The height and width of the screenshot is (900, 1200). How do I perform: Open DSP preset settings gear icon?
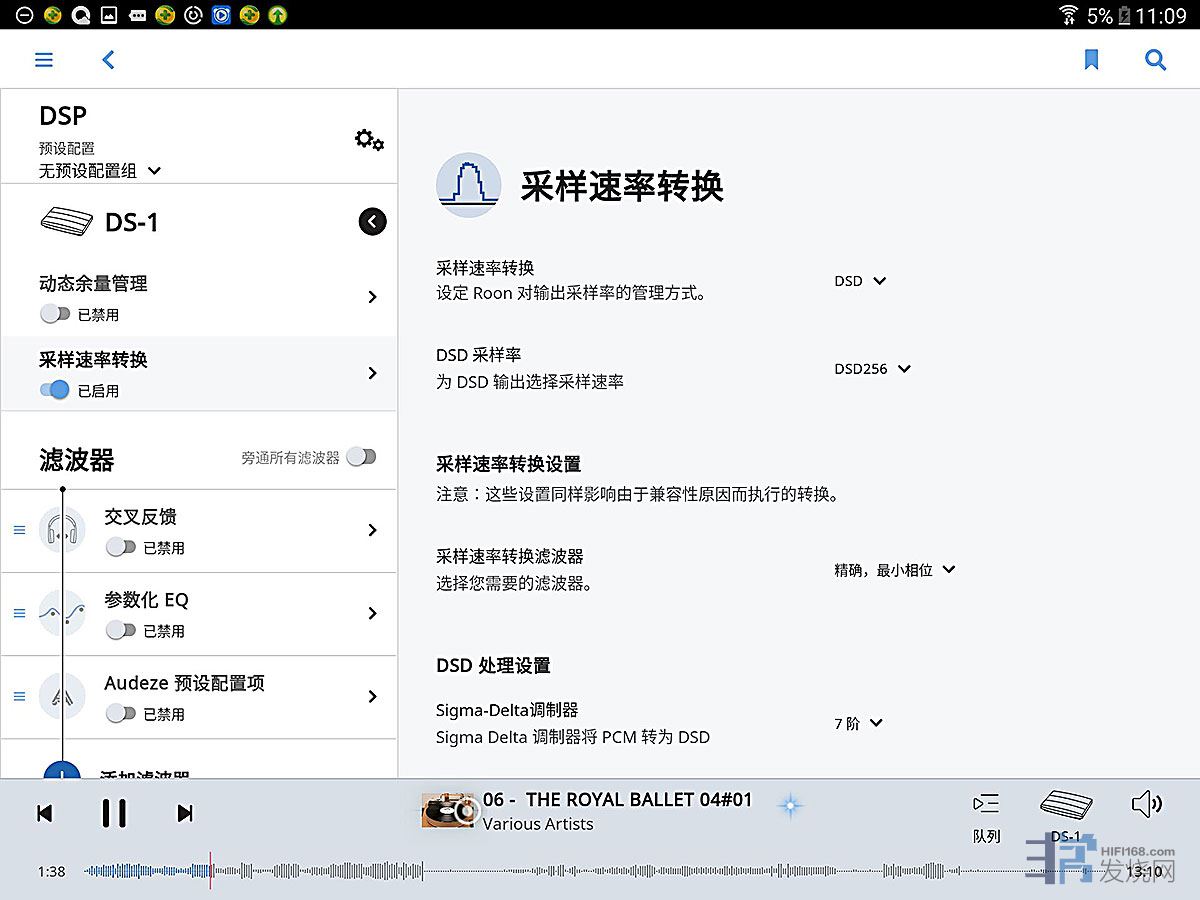369,140
